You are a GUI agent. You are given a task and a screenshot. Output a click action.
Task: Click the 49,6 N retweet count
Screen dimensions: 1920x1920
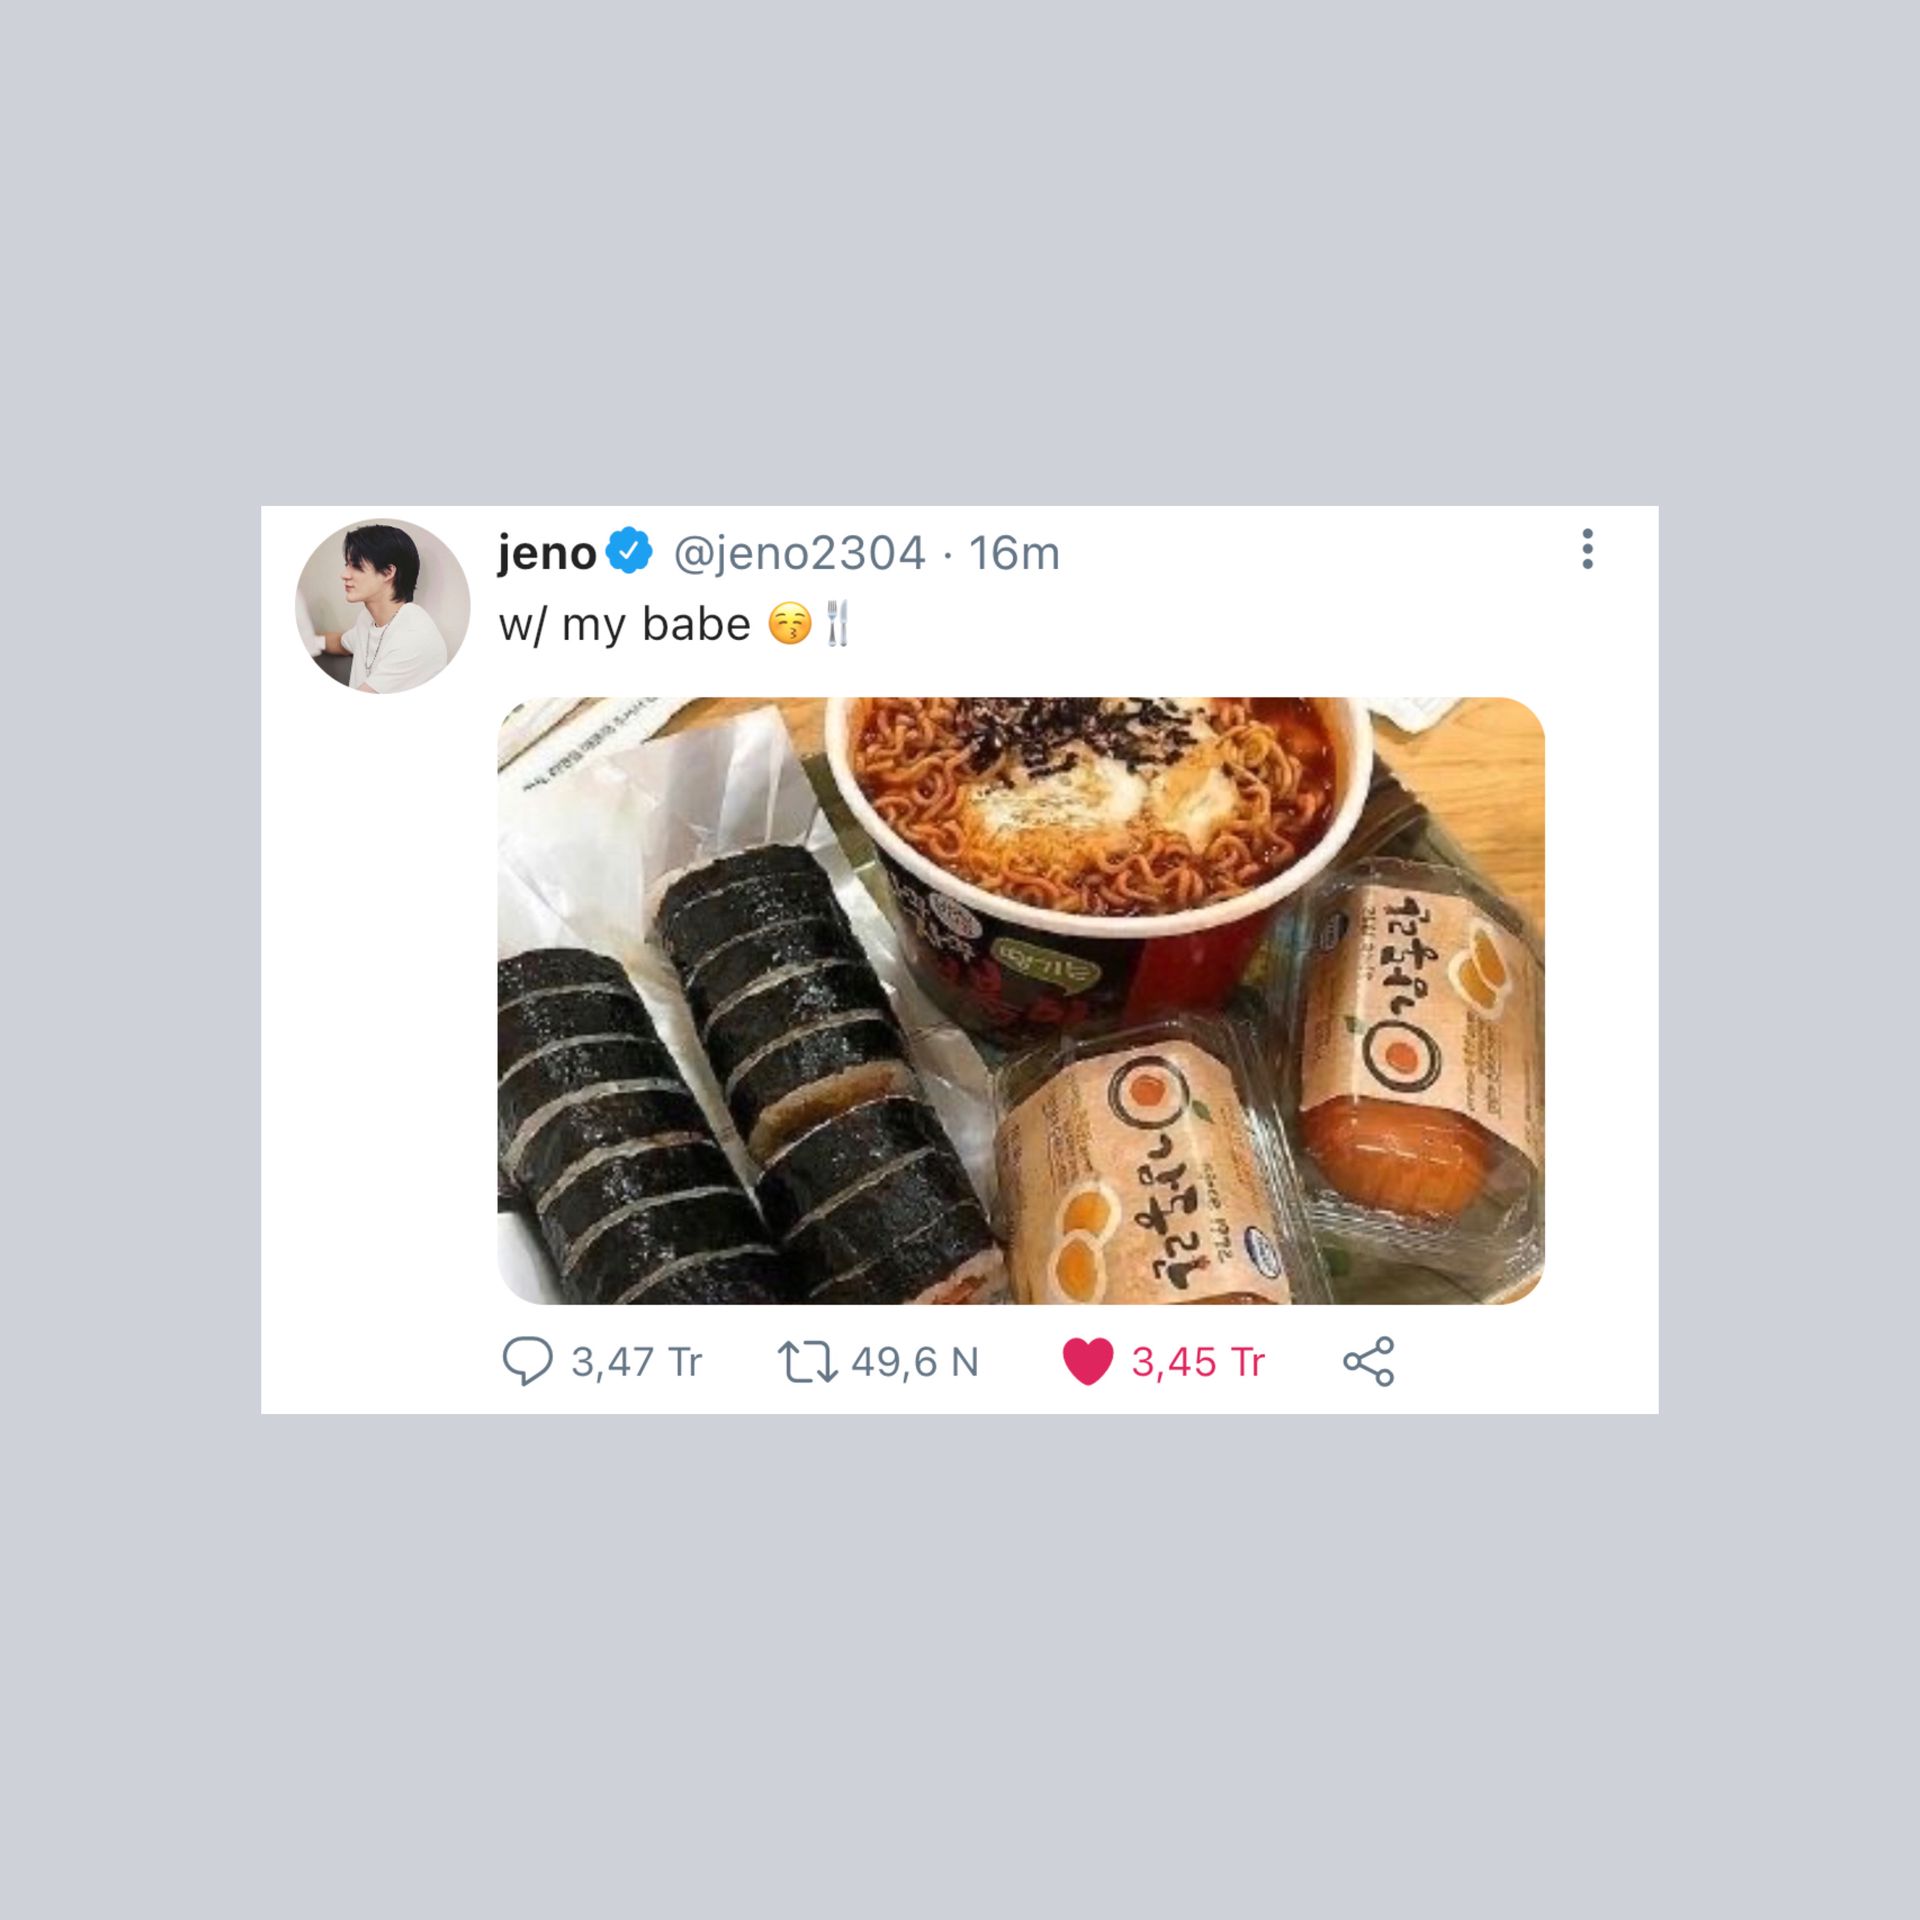click(915, 1362)
